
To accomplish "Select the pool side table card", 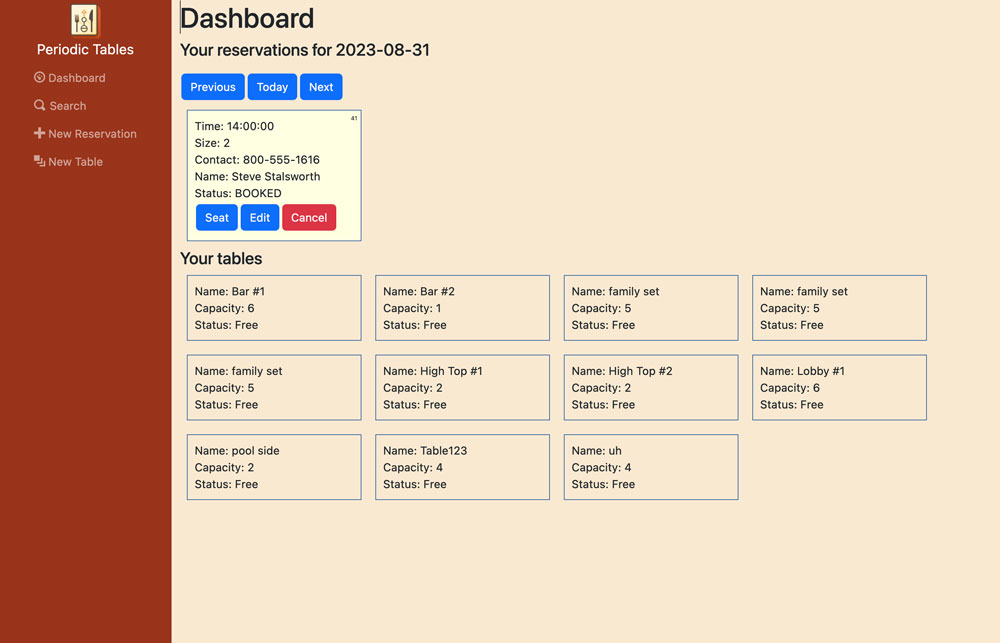I will [x=274, y=467].
